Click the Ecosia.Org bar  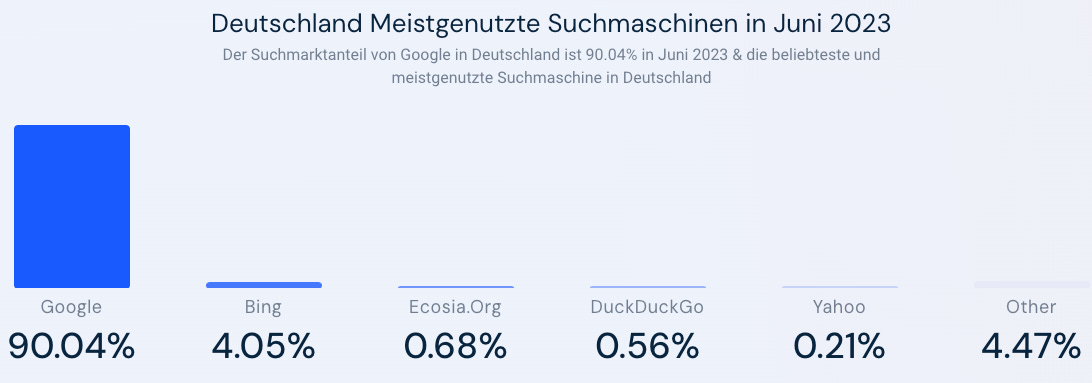pyautogui.click(x=456, y=287)
